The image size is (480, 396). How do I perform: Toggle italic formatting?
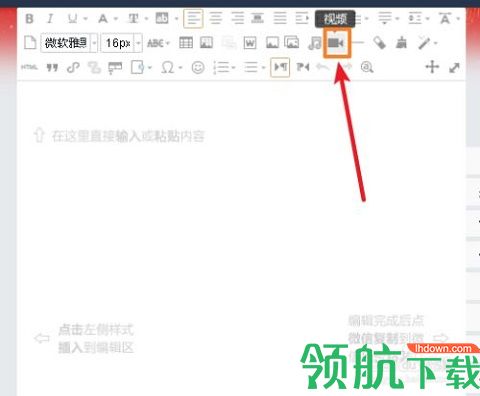point(50,19)
